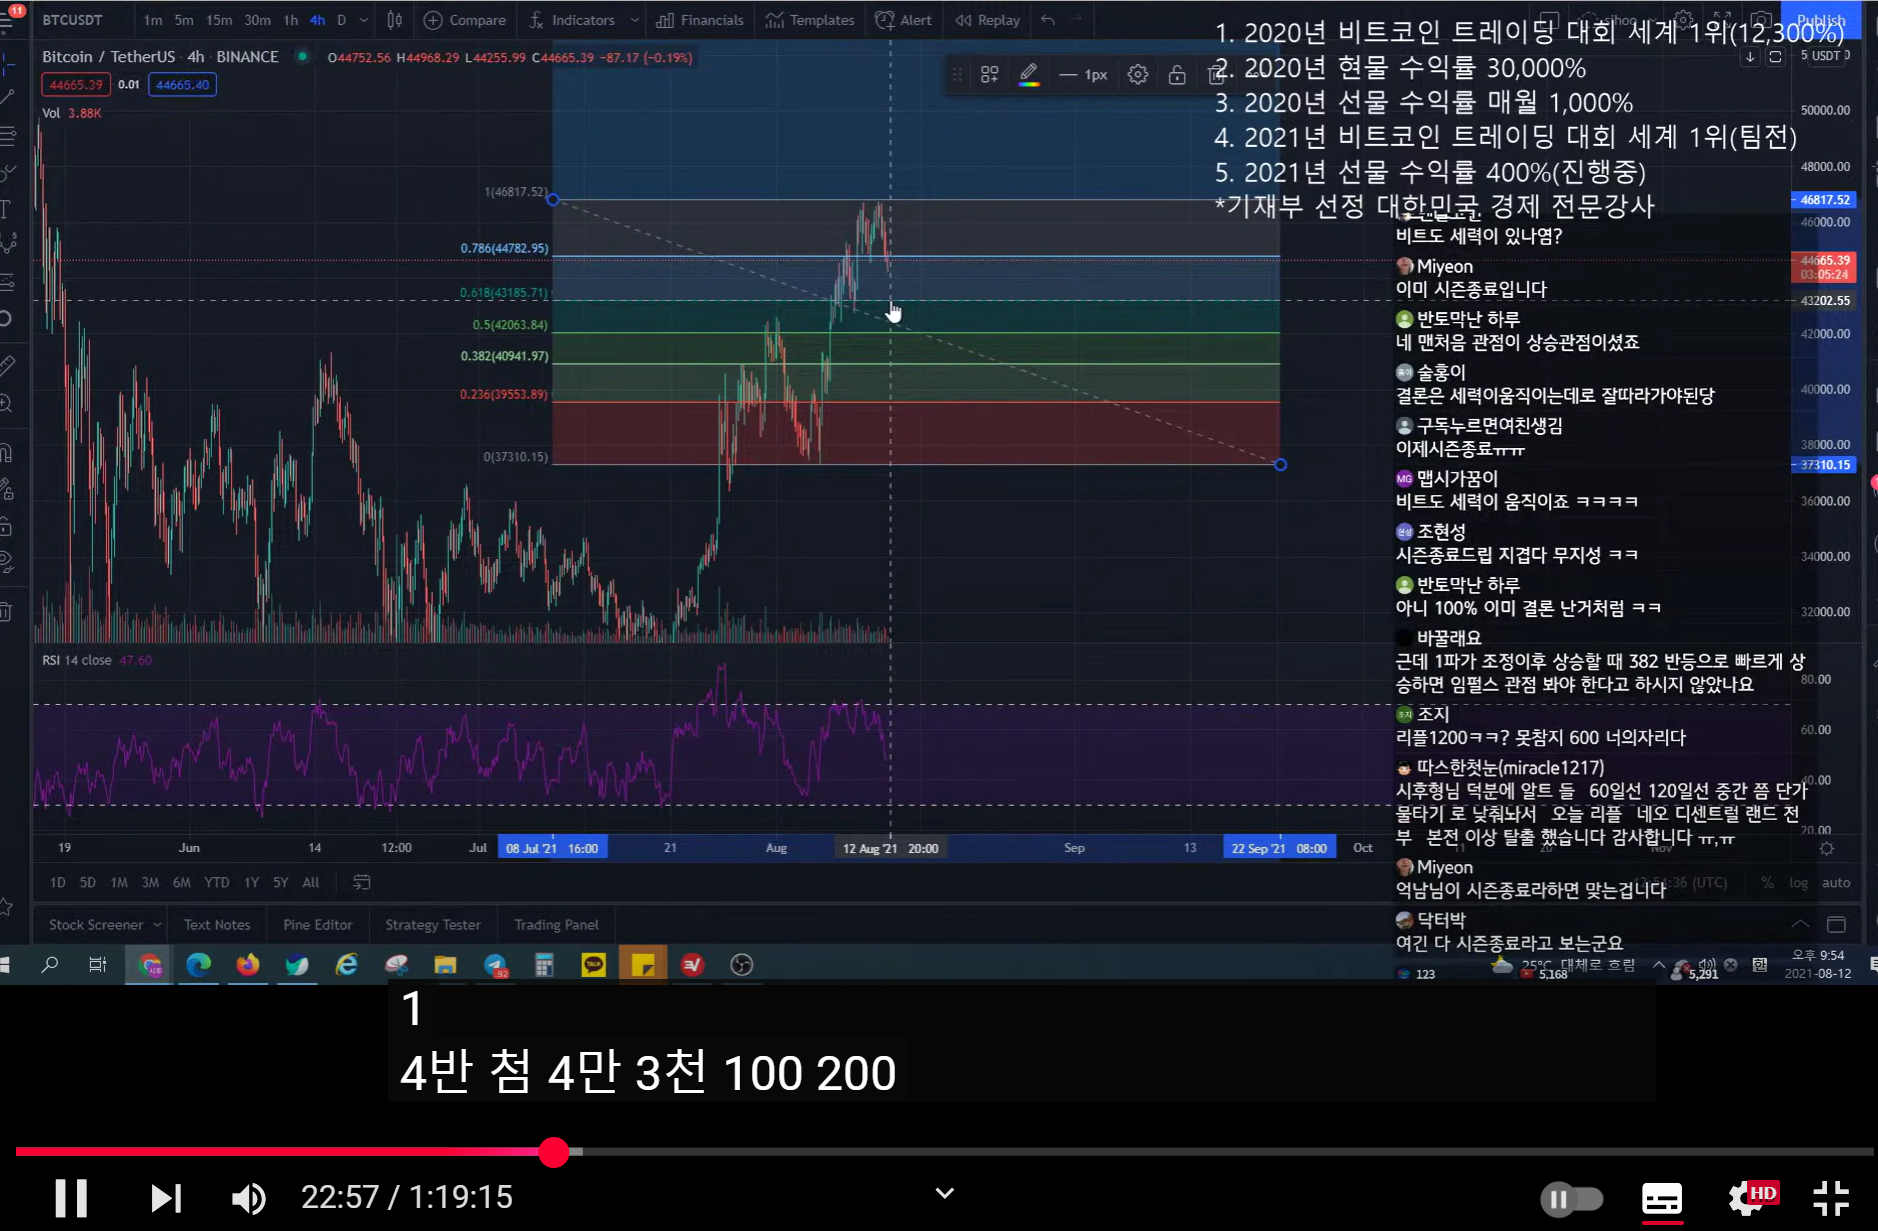Switch to the Strategy Tester tab
Image resolution: width=1878 pixels, height=1231 pixels.
[x=432, y=925]
